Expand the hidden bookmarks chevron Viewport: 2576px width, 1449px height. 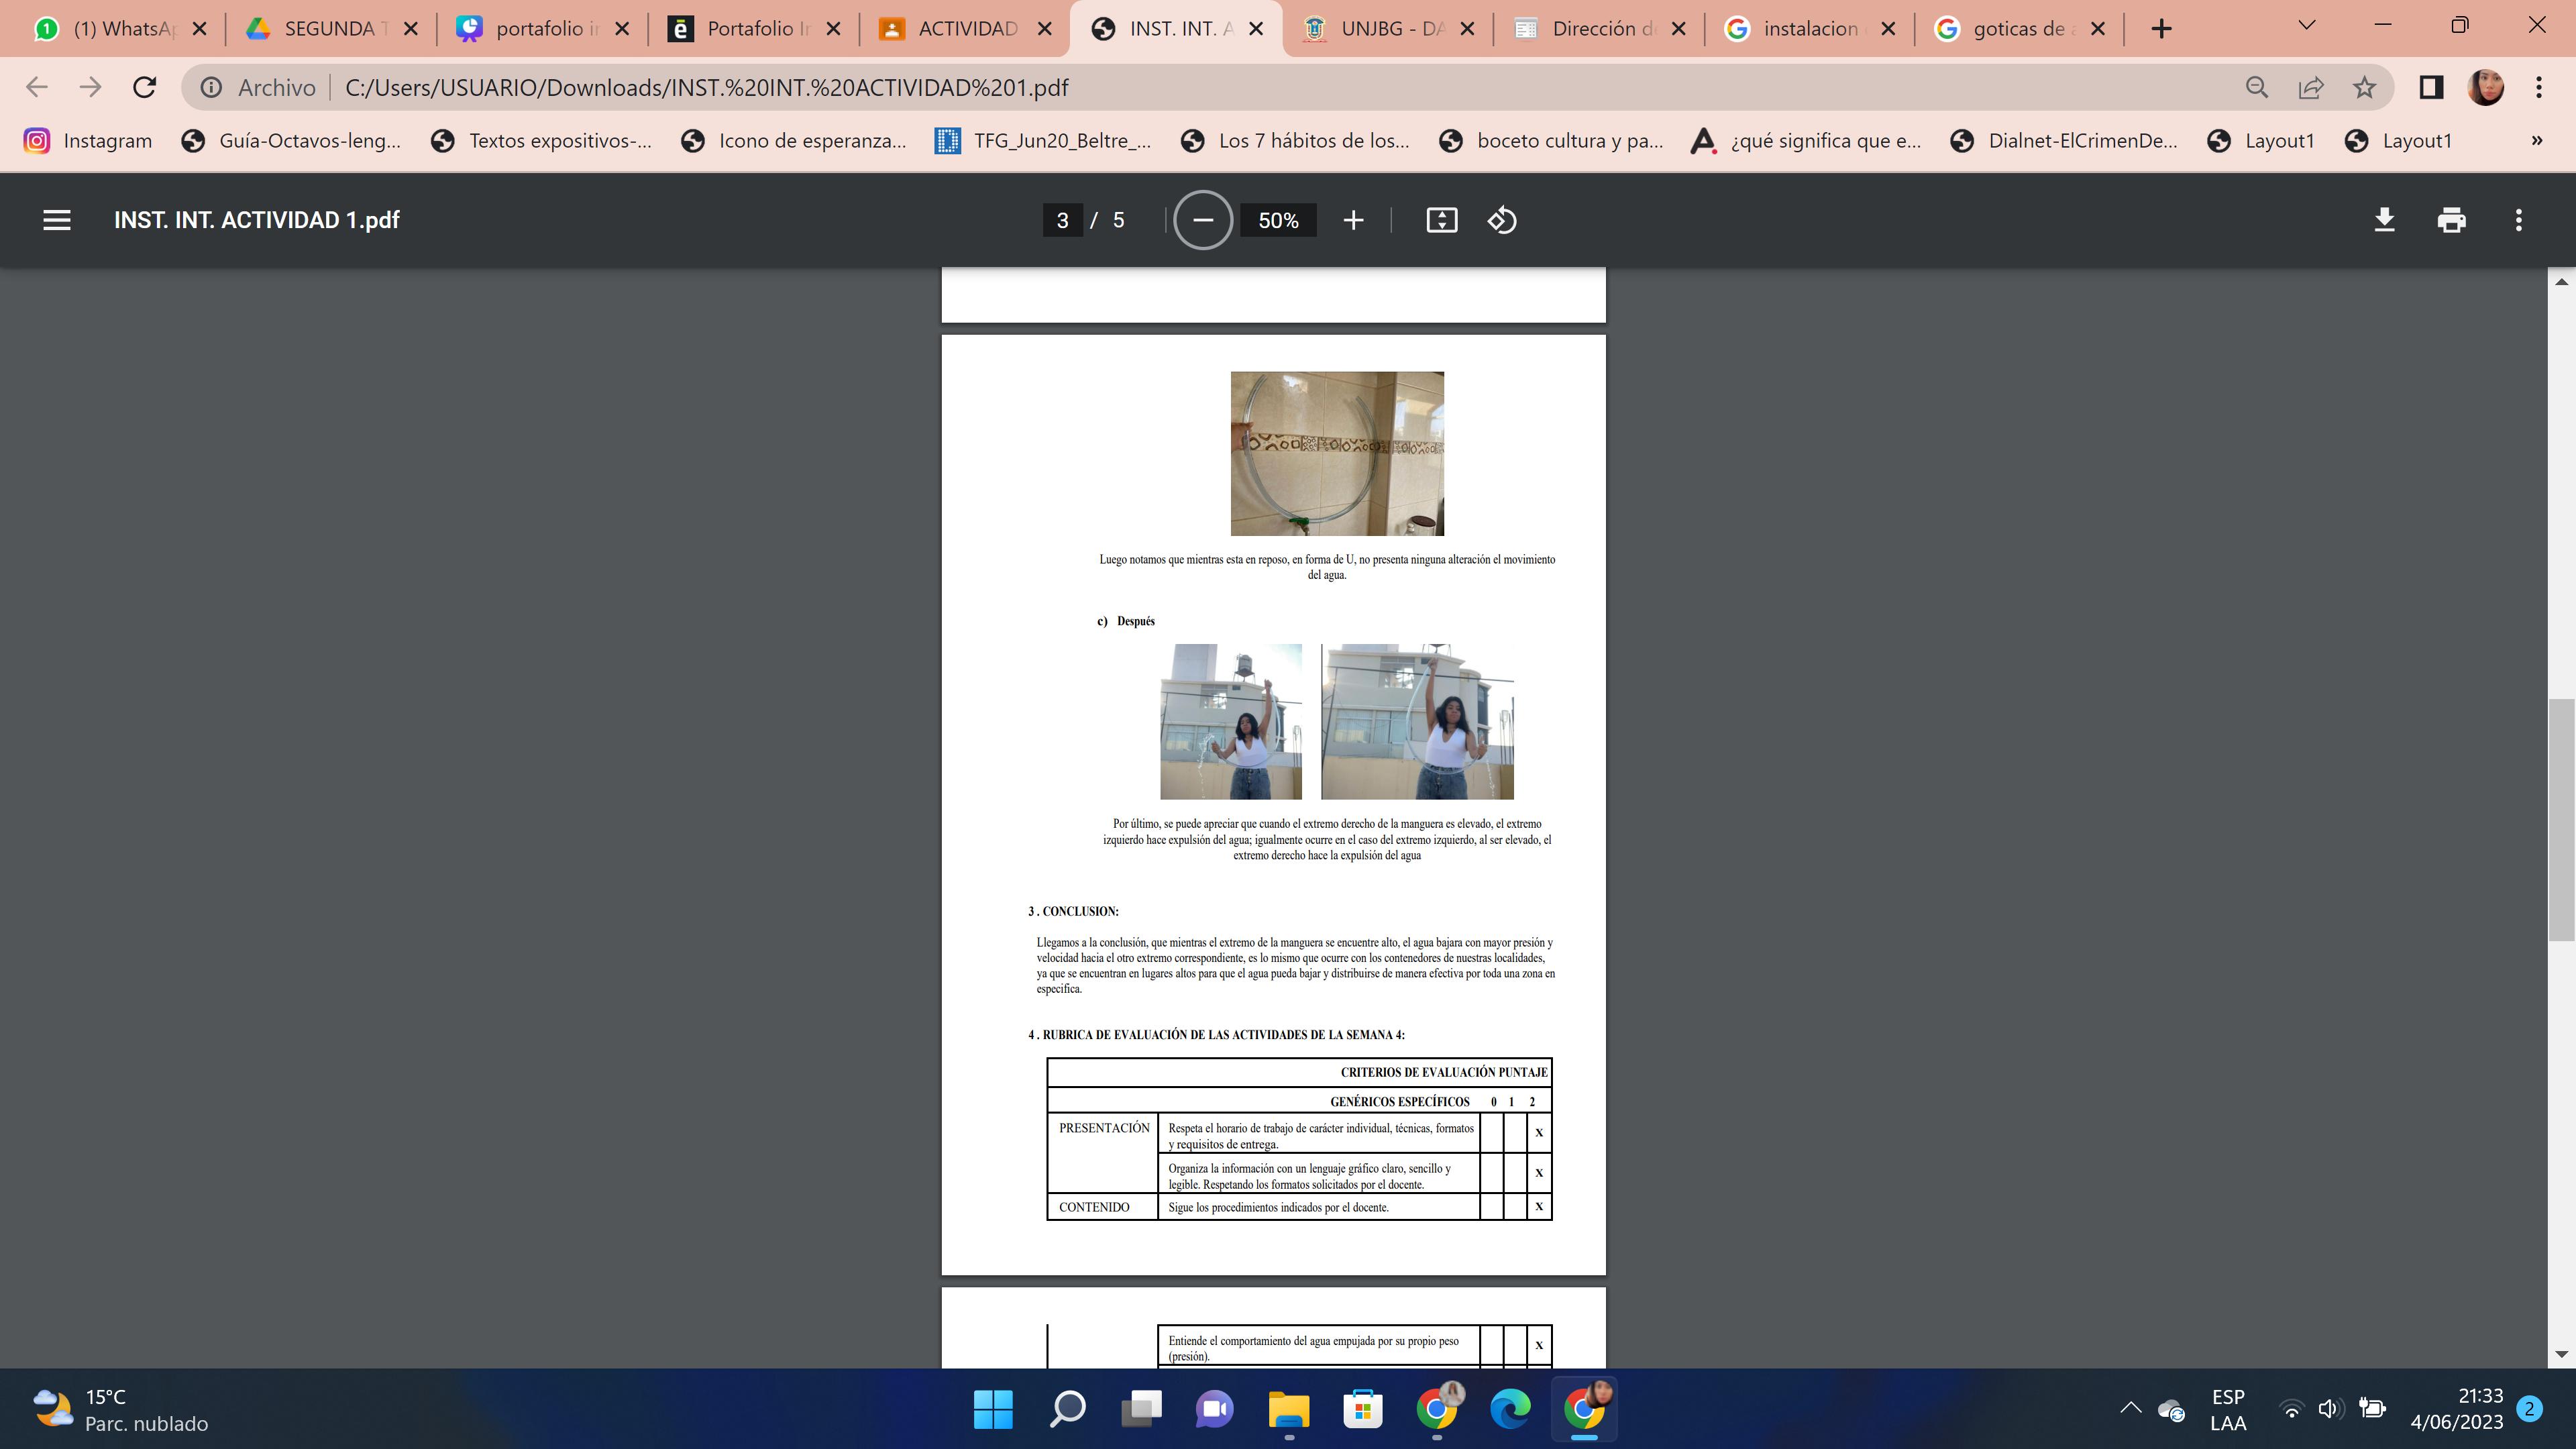(2536, 141)
